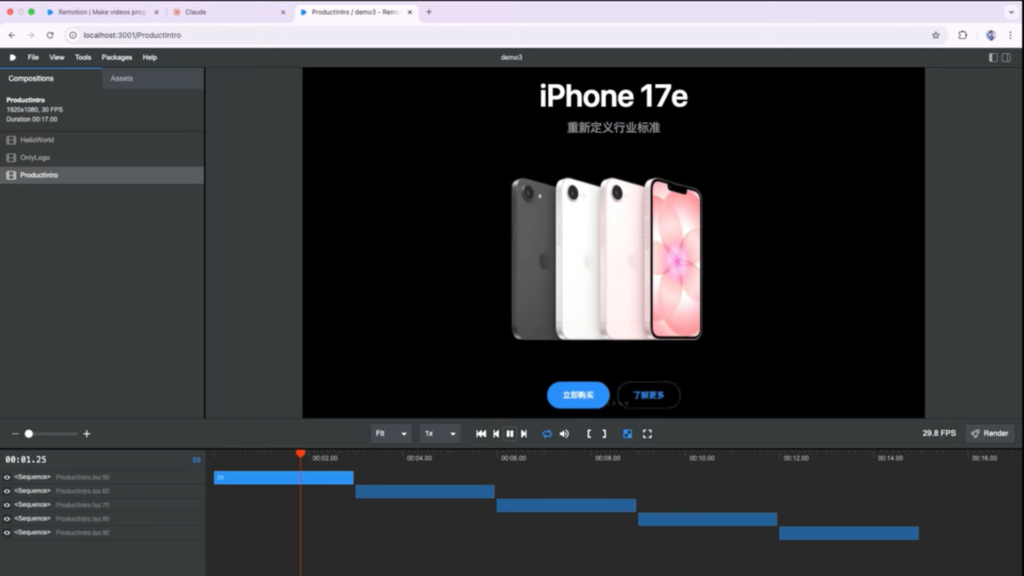Select the third sequence clip near 00:06.00
This screenshot has width=1024, height=576.
(x=566, y=505)
